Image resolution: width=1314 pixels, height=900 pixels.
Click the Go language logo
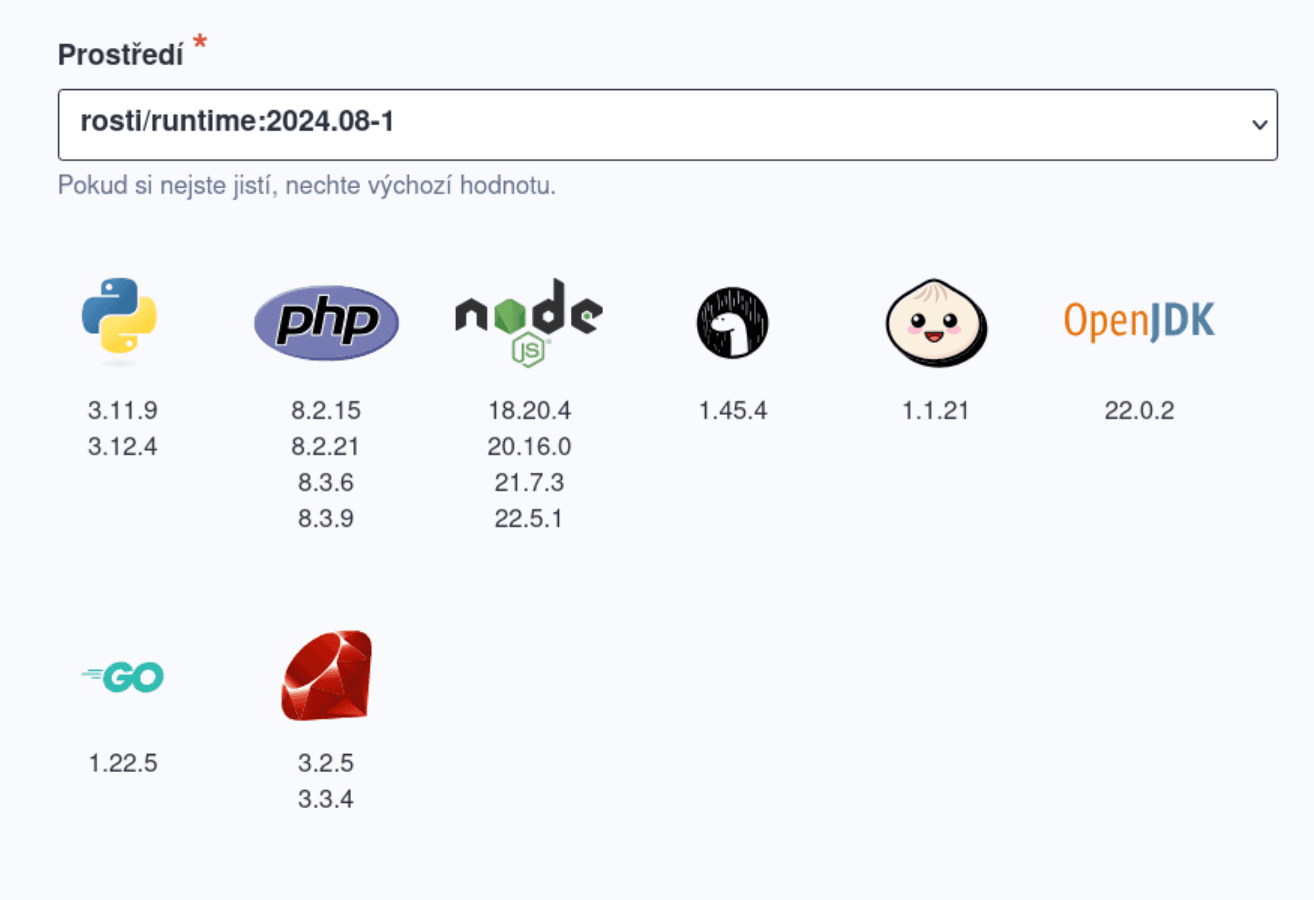point(123,677)
